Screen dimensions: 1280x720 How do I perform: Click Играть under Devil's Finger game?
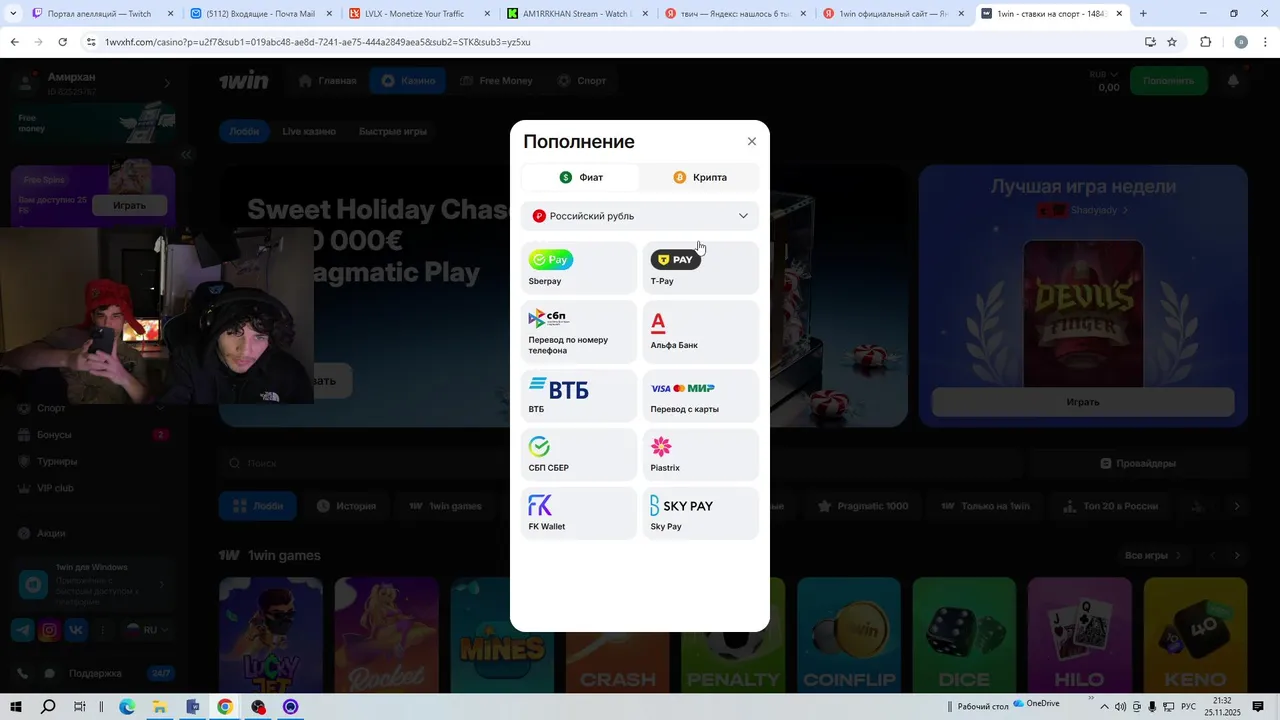[x=1083, y=402]
